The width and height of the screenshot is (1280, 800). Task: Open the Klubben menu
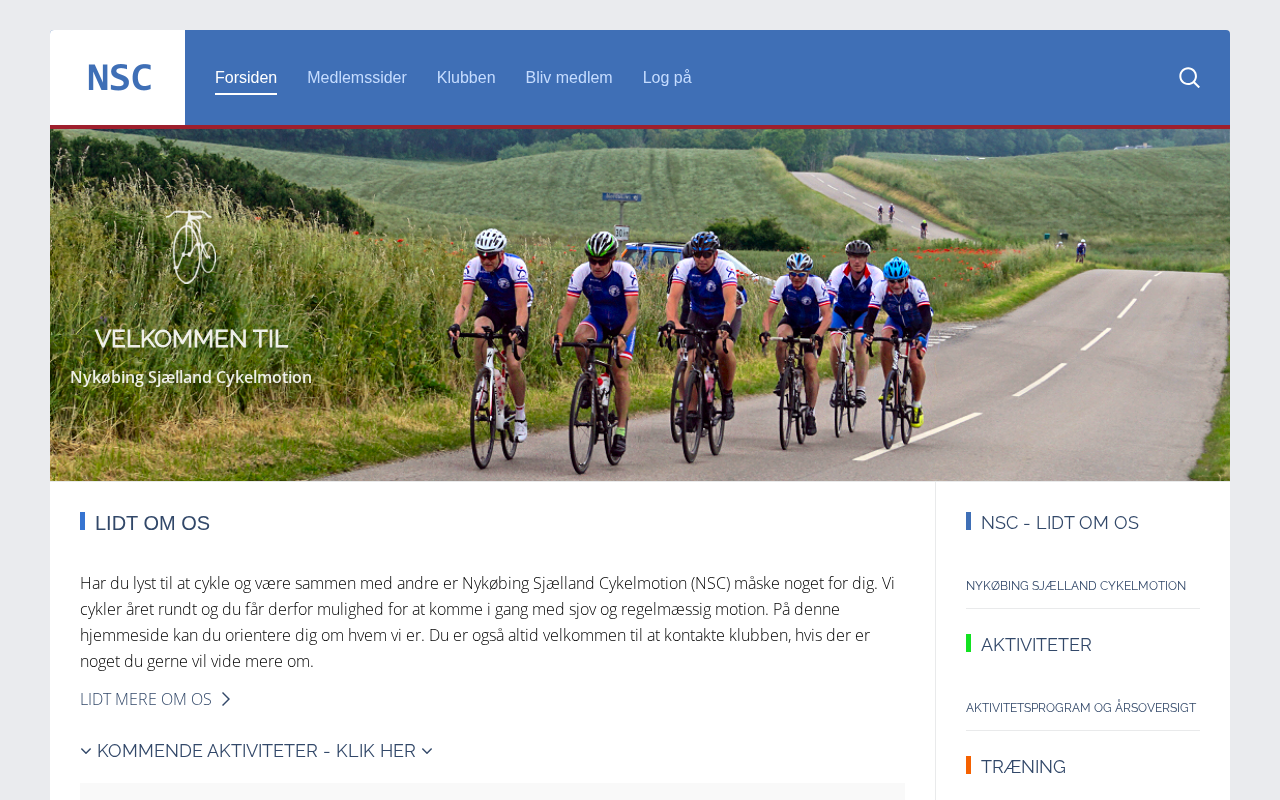pos(466,78)
